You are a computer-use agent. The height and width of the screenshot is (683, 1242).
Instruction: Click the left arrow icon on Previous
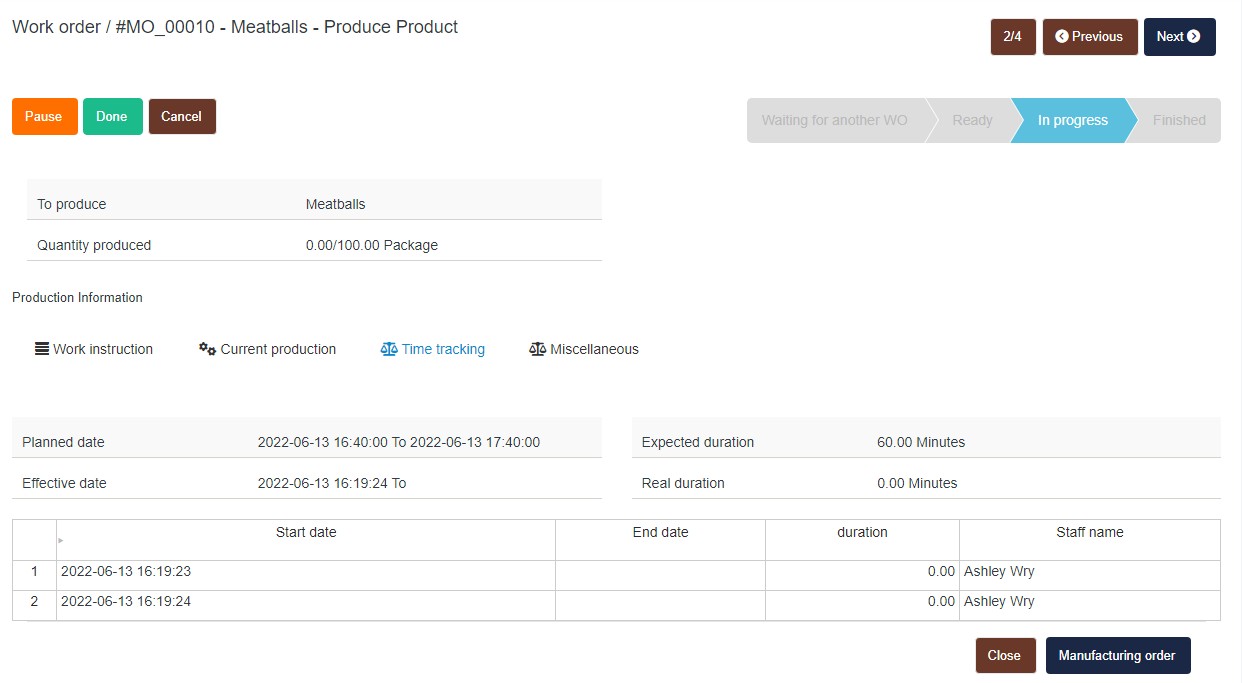pos(1062,37)
